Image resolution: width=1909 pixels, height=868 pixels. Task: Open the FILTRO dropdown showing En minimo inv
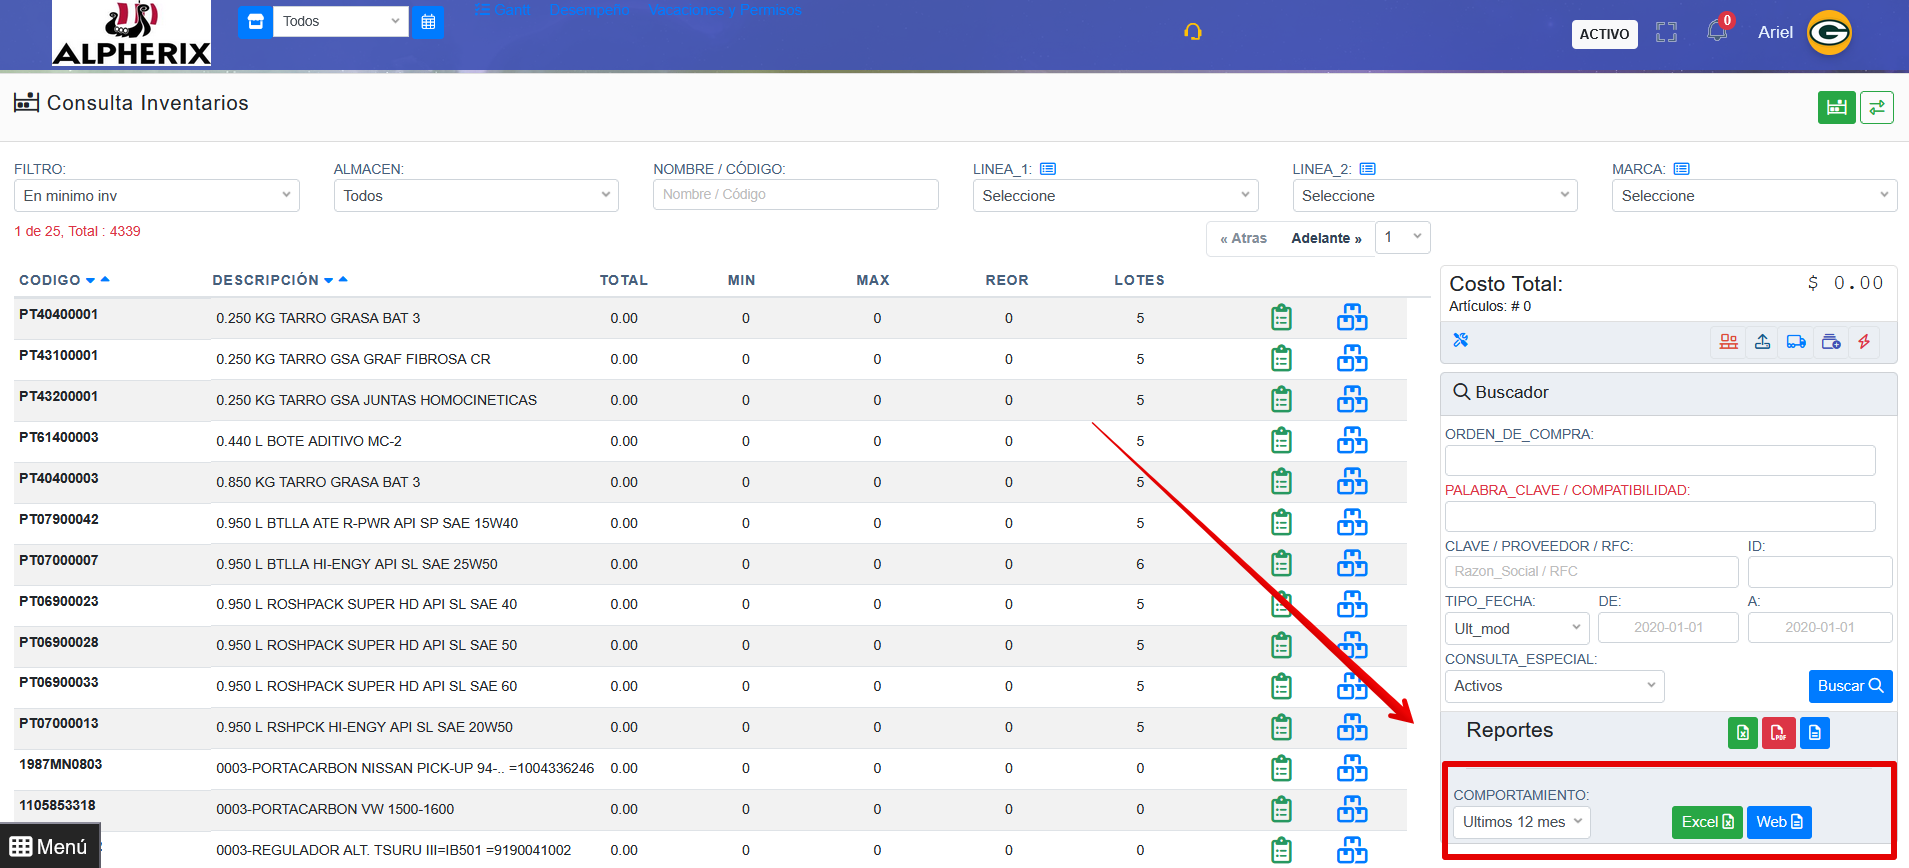pyautogui.click(x=157, y=196)
